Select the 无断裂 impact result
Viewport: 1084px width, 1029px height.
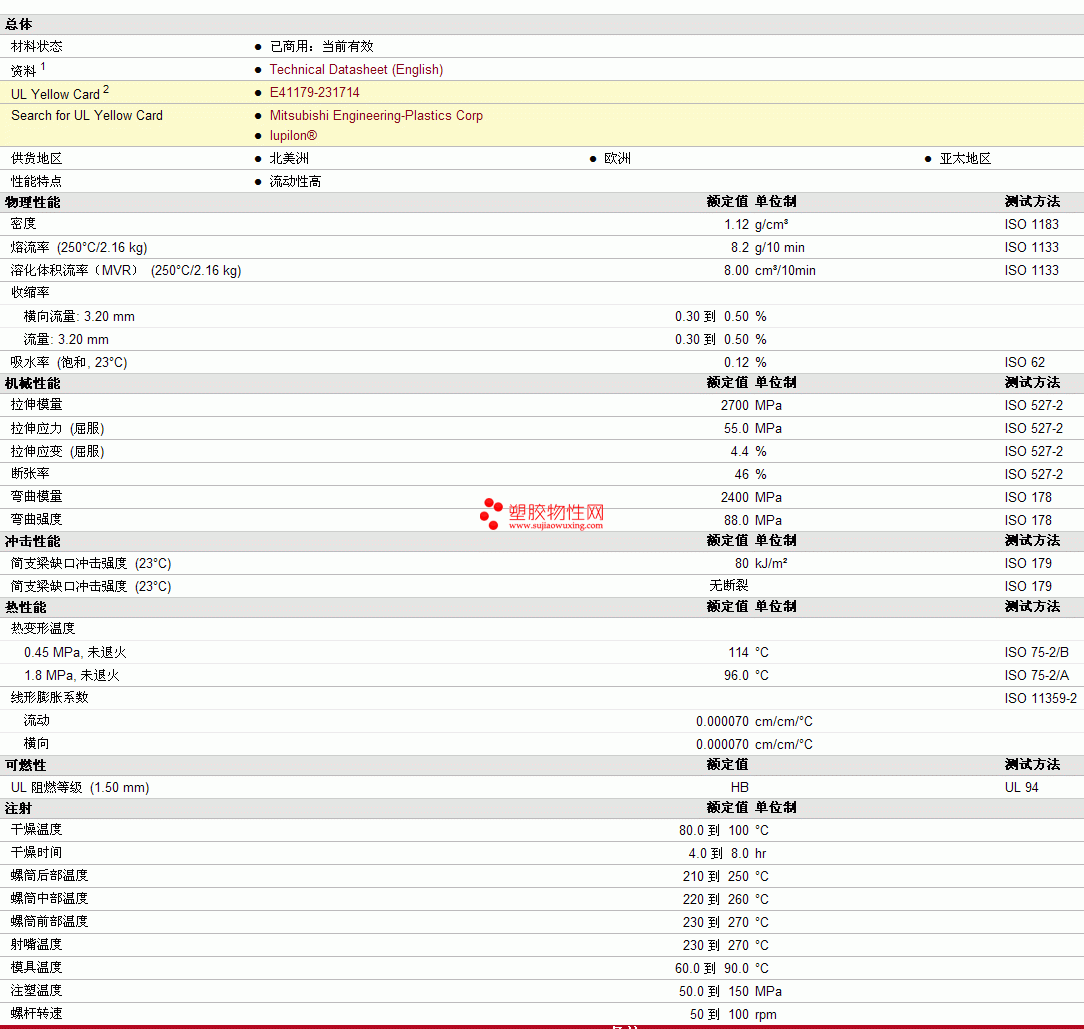click(729, 586)
